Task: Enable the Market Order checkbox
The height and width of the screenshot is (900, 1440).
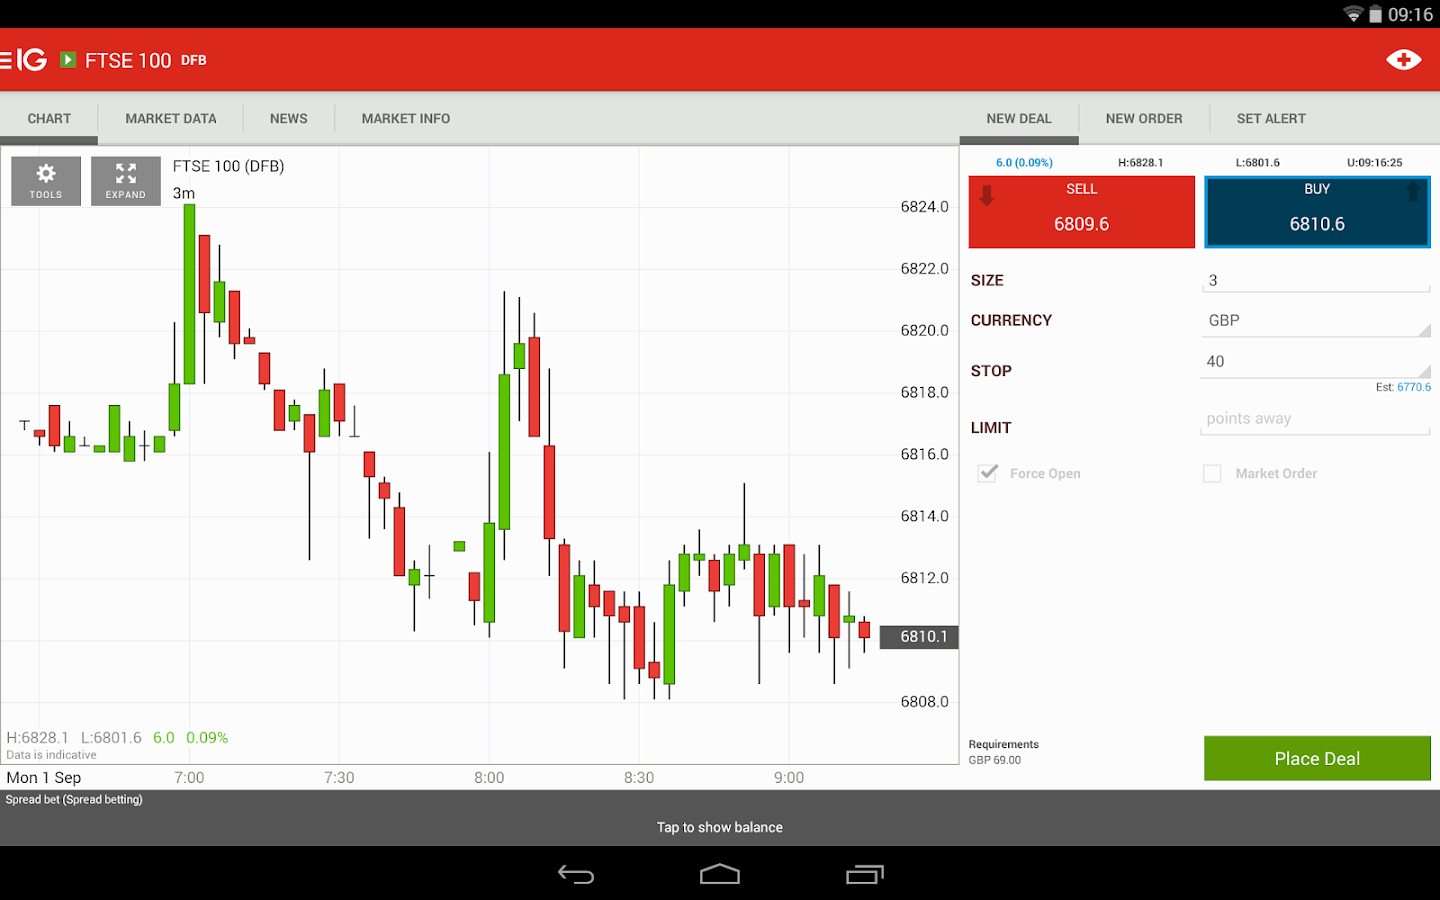Action: (1212, 473)
